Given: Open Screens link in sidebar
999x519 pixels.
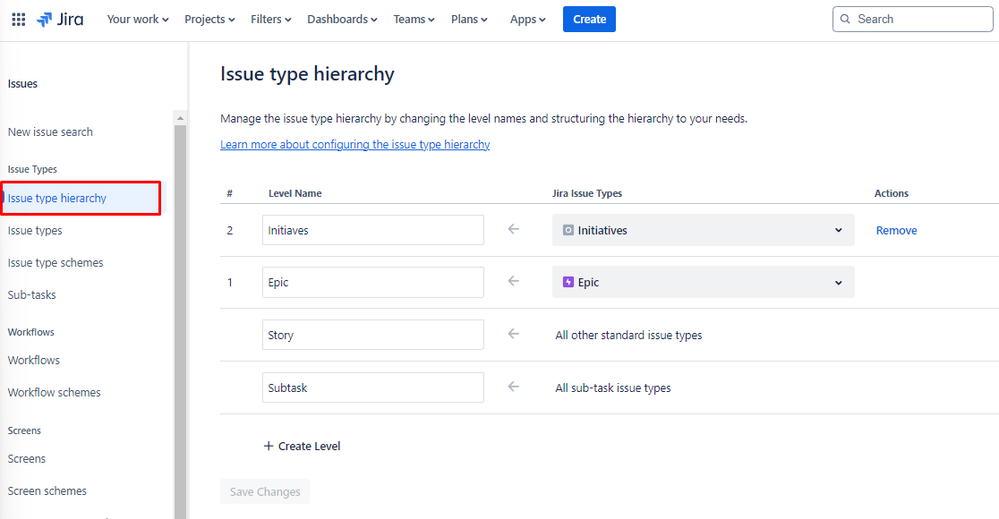Looking at the screenshot, I should click(x=27, y=459).
